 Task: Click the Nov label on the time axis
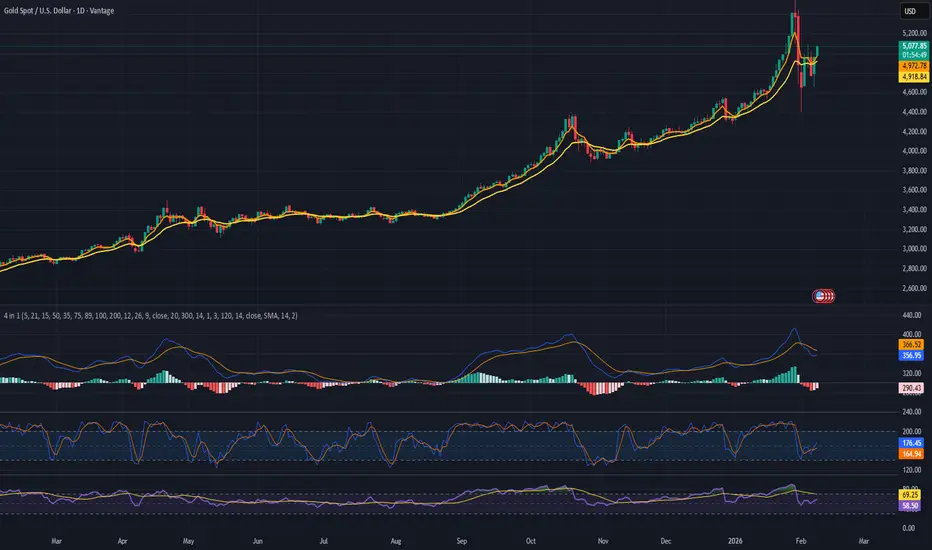(603, 542)
